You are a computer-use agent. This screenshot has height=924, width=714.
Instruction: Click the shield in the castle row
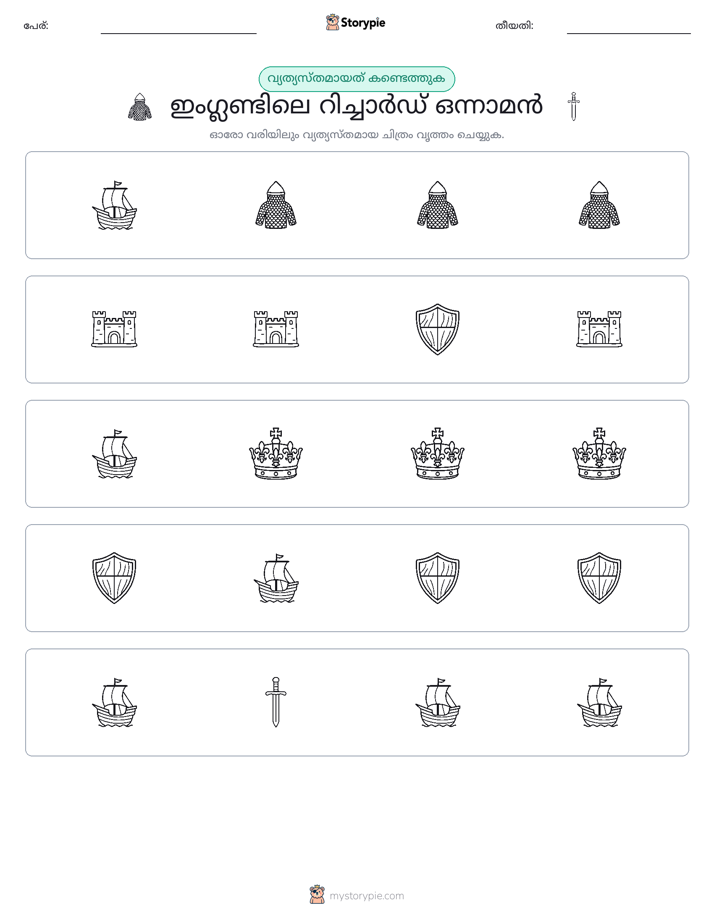(x=437, y=329)
